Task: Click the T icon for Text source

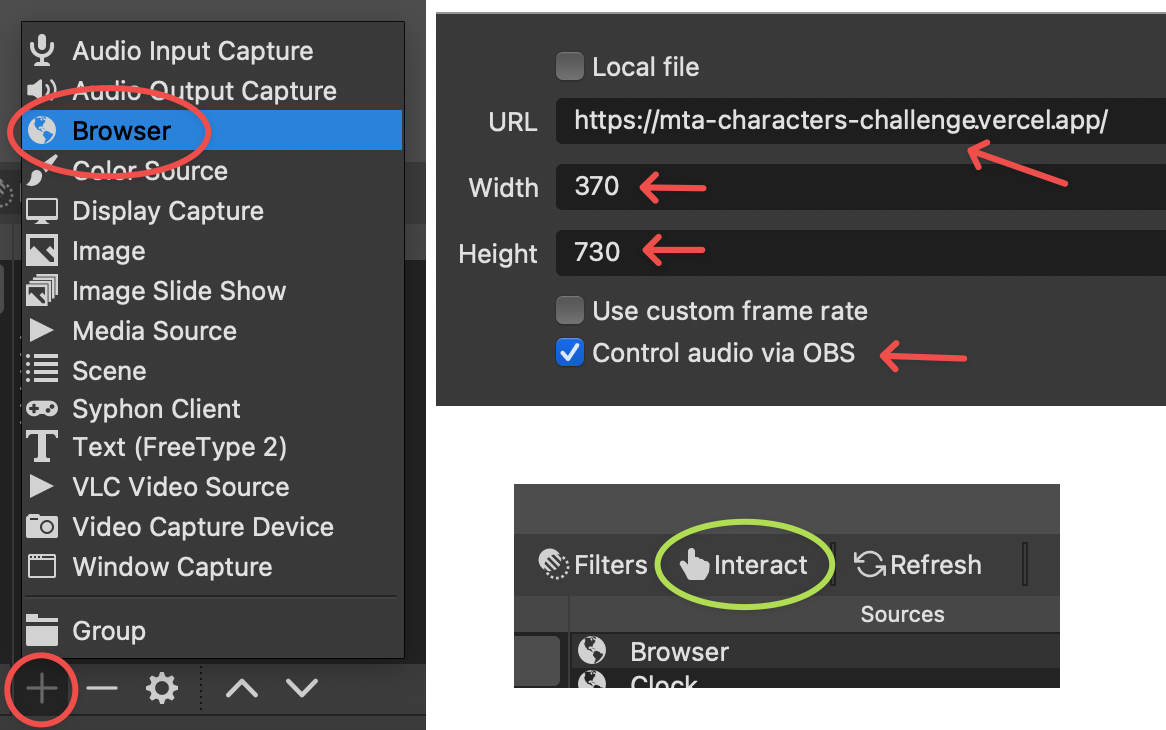Action: [42, 447]
